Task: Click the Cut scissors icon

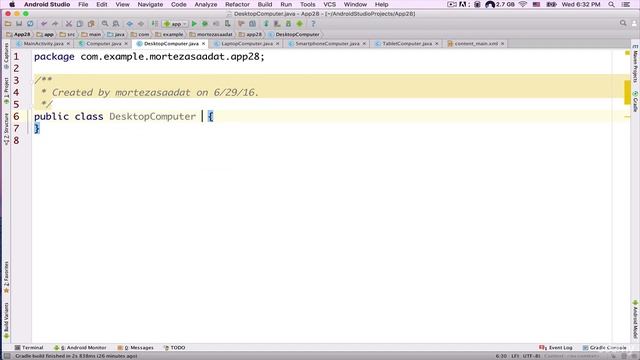Action: coord(69,24)
